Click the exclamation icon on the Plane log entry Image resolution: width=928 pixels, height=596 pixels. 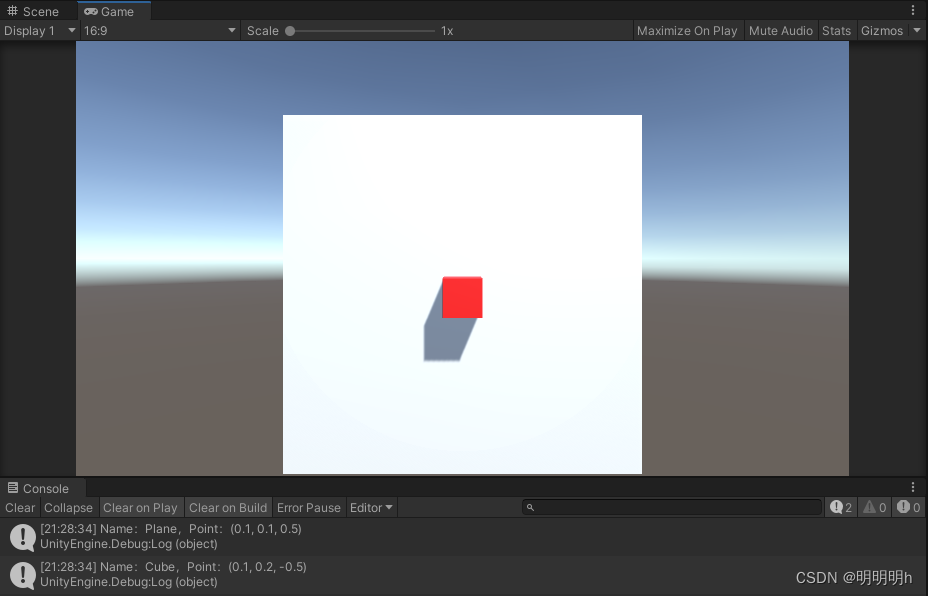22,536
